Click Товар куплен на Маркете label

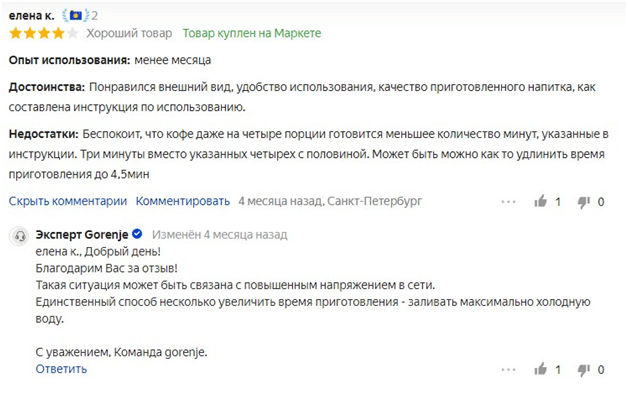pyautogui.click(x=252, y=33)
